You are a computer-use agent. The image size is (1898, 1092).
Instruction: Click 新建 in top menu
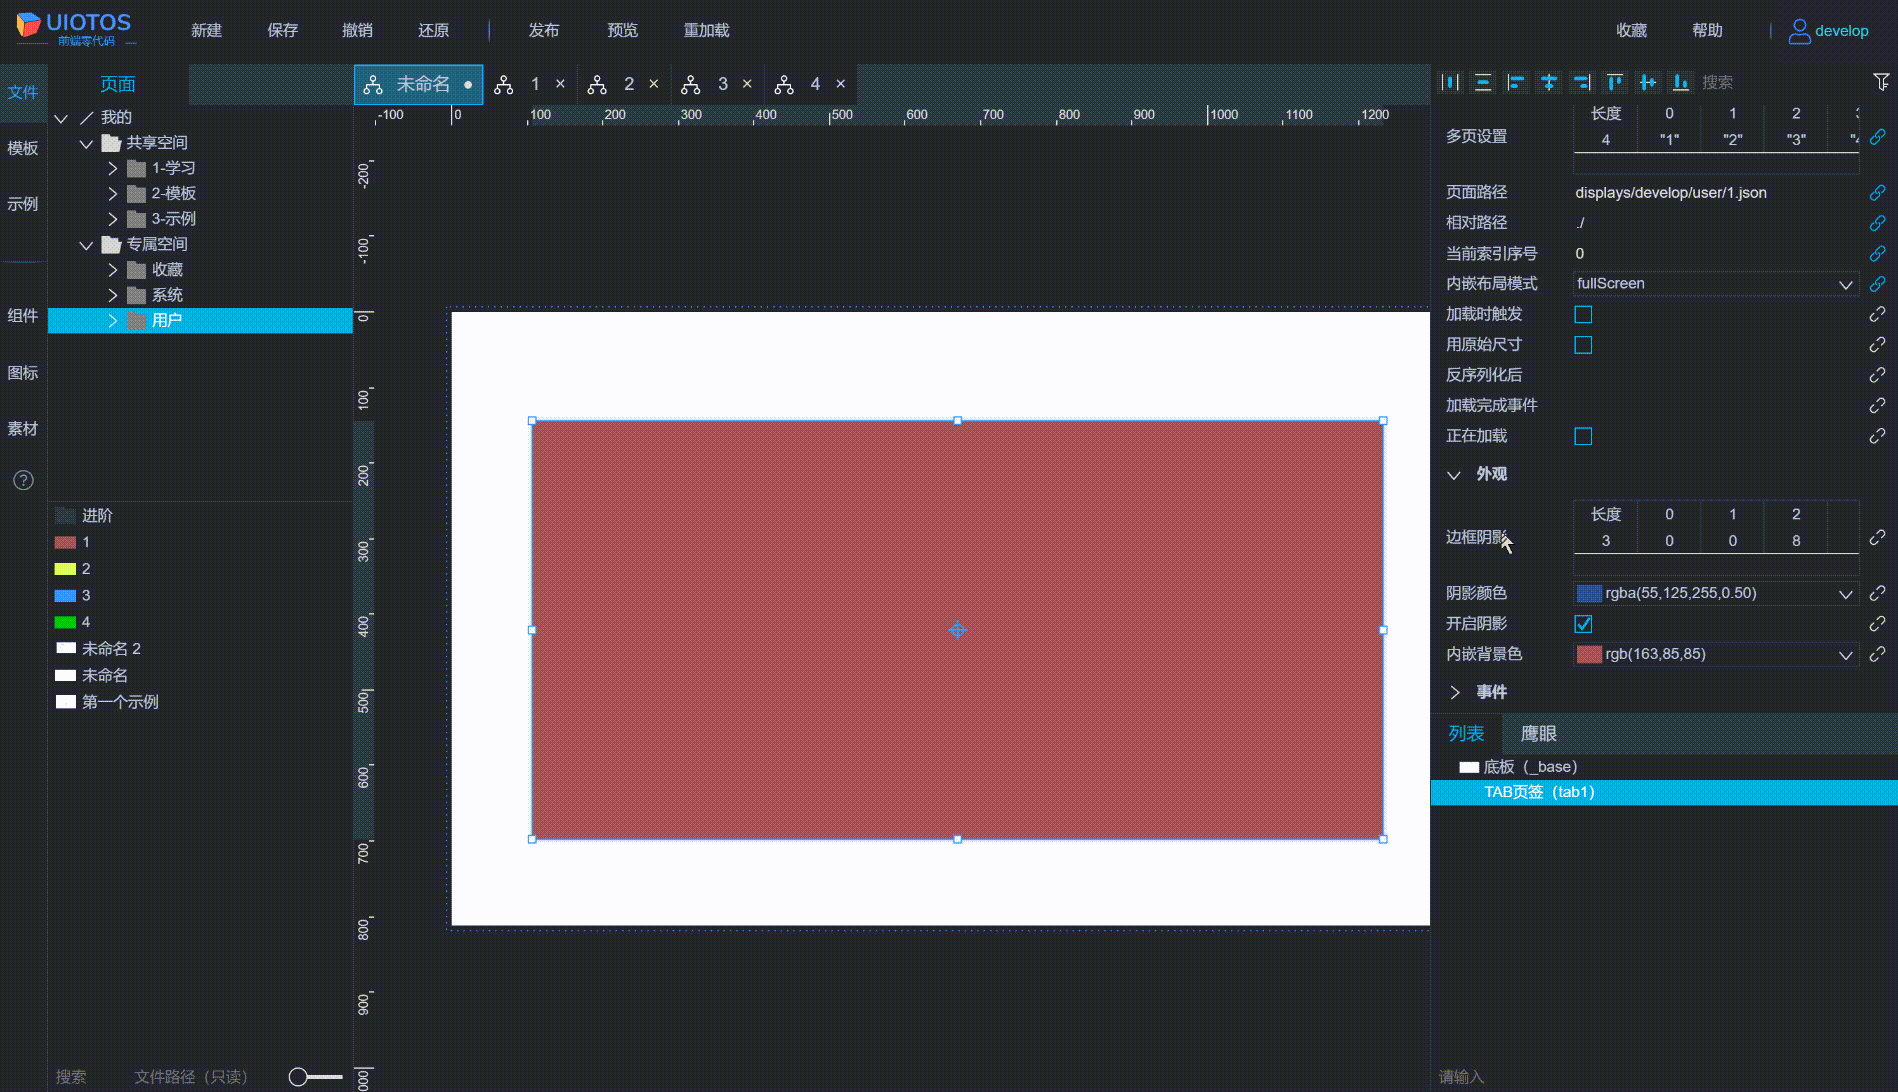point(206,31)
